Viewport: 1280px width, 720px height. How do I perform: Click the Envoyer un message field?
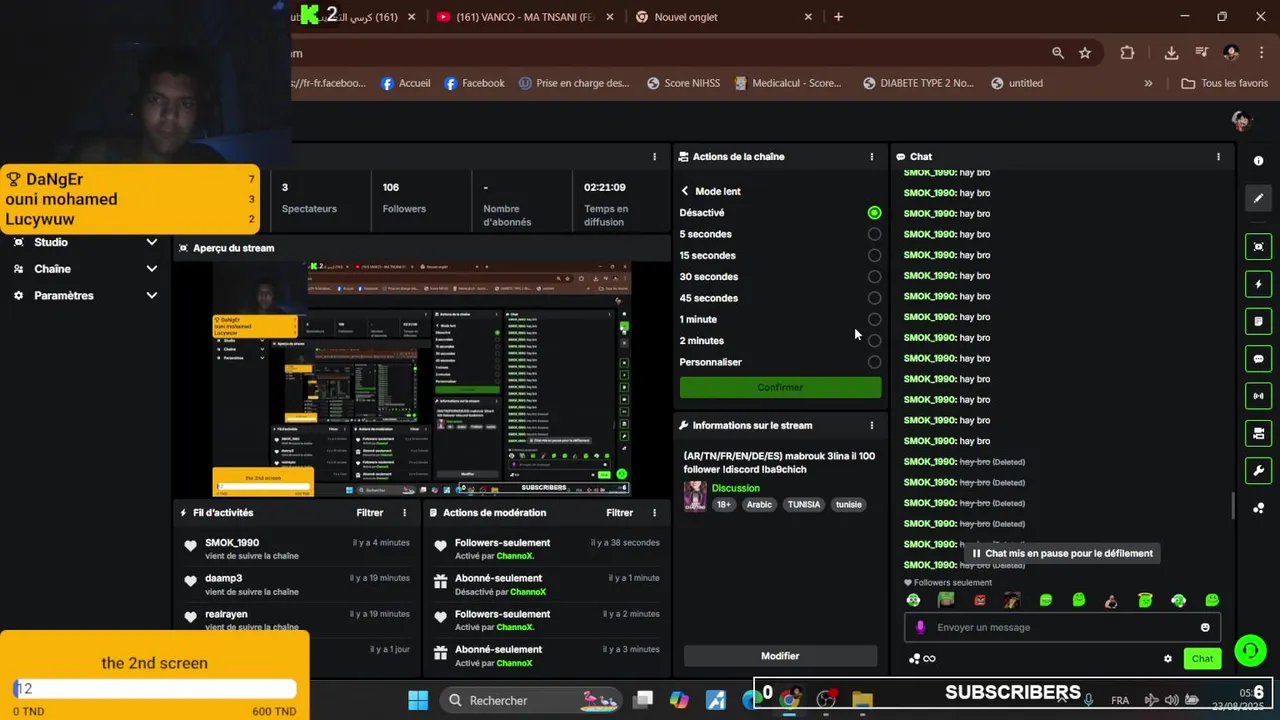(x=1062, y=627)
